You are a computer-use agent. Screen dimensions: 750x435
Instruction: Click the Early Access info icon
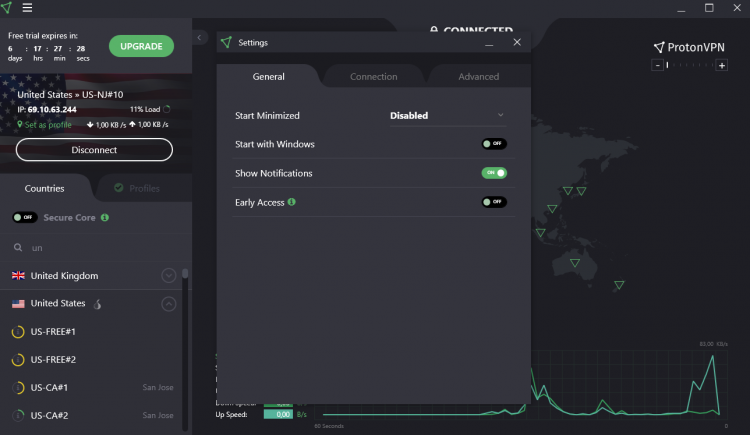[291, 202]
